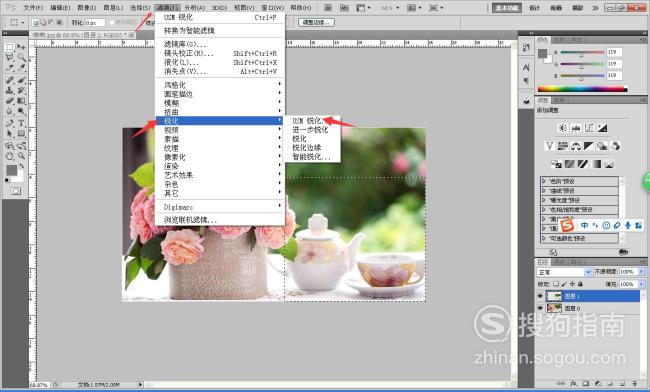Hide layer 图层 1 with eye icon
This screenshot has width=650, height=392.
tap(540, 296)
